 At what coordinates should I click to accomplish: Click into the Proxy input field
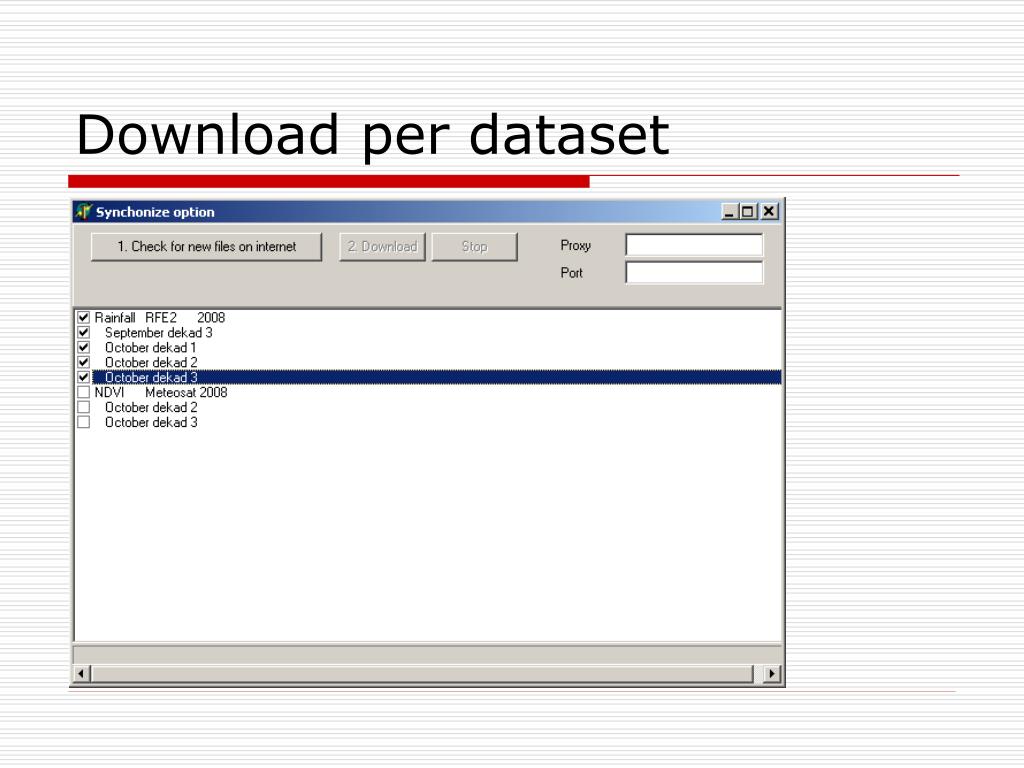(694, 245)
